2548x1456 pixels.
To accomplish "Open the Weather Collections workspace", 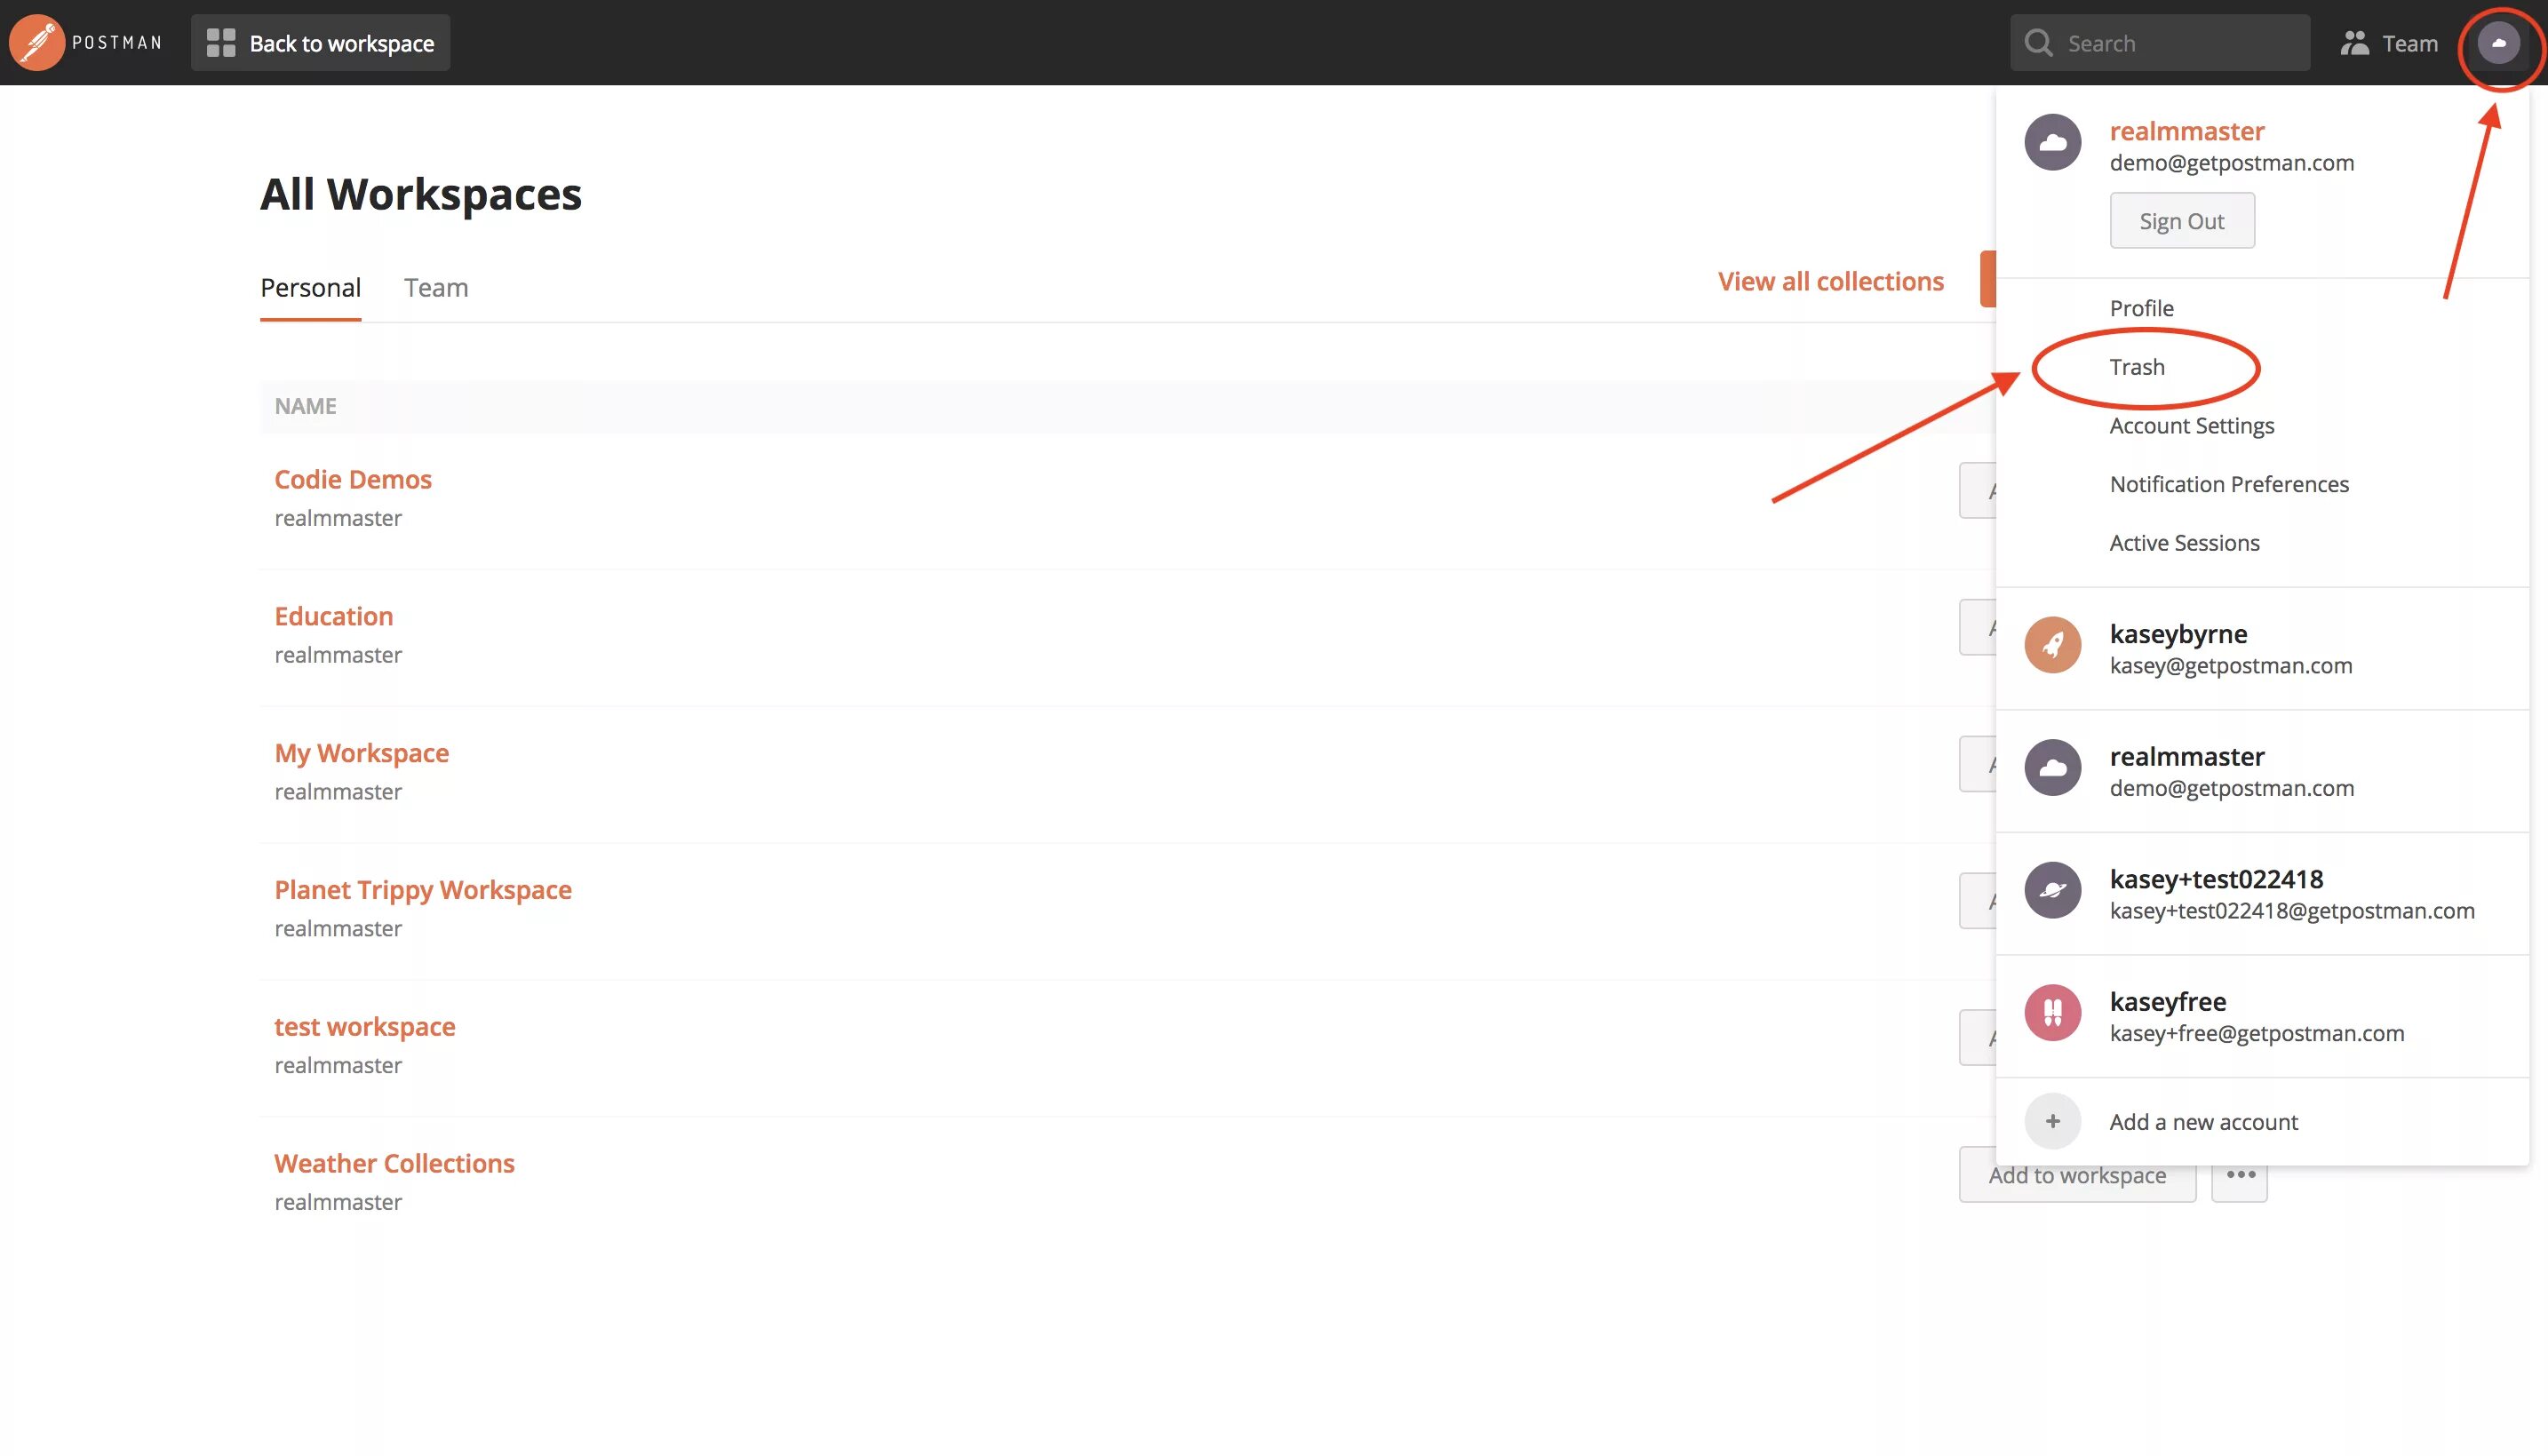I will pyautogui.click(x=394, y=1164).
